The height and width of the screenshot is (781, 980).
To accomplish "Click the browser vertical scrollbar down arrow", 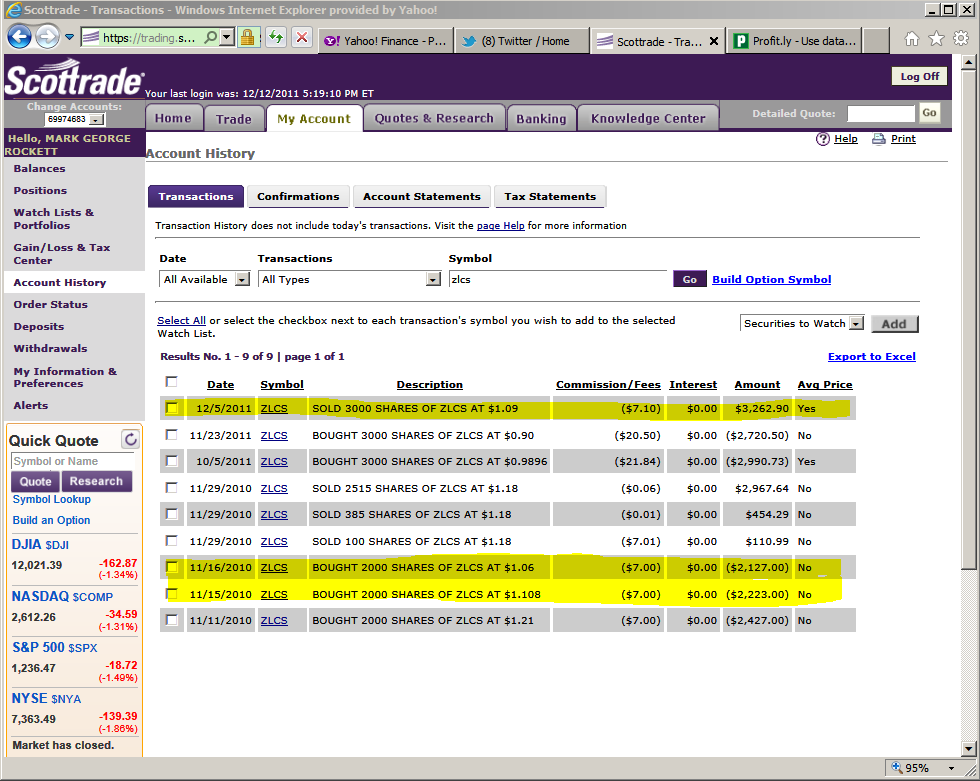I will [968, 747].
